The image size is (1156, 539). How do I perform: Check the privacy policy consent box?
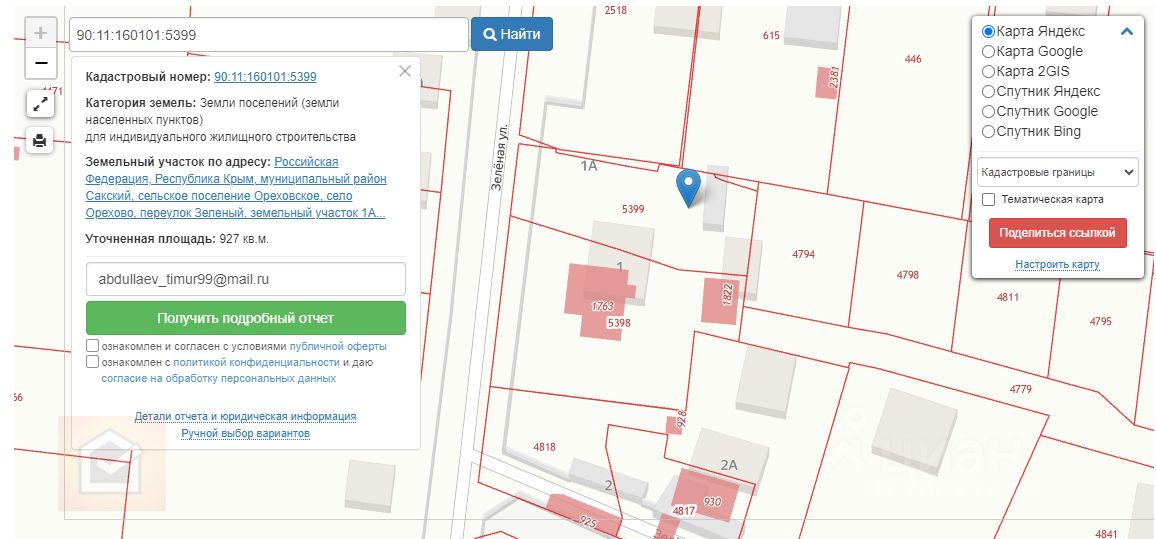pyautogui.click(x=92, y=362)
